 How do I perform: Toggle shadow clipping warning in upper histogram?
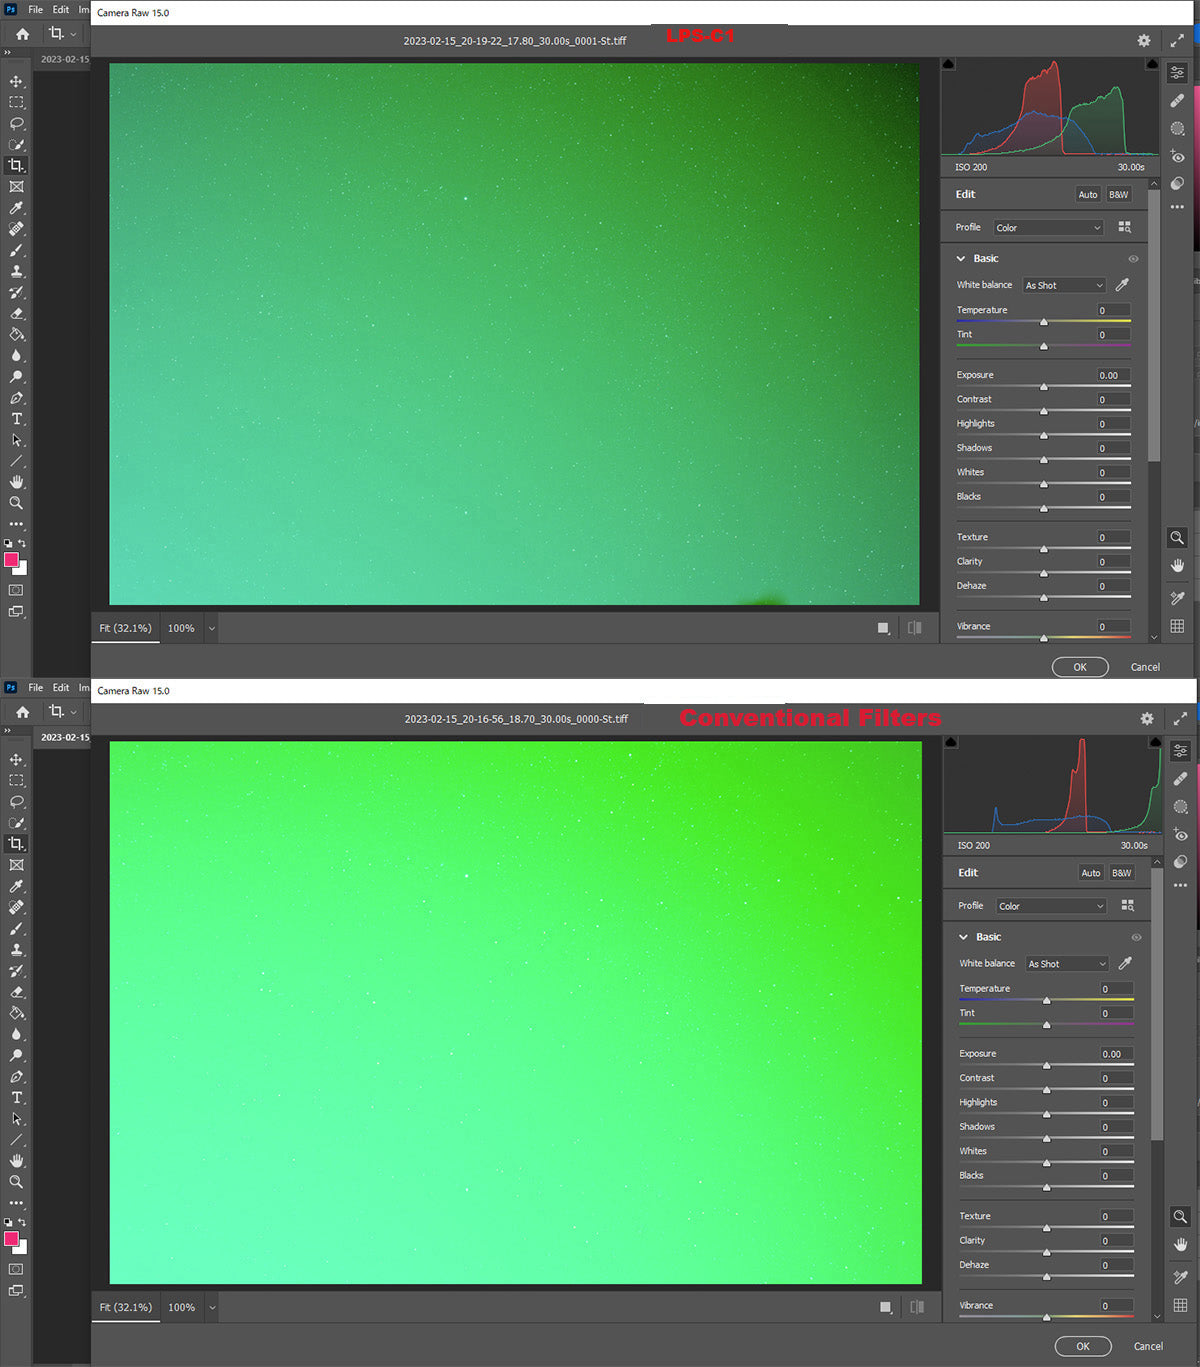948,64
